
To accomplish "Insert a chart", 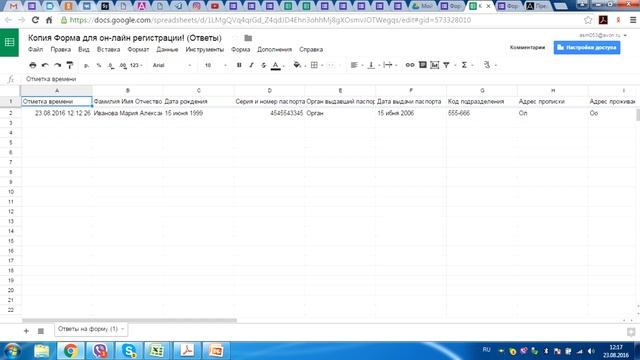I will (435, 65).
